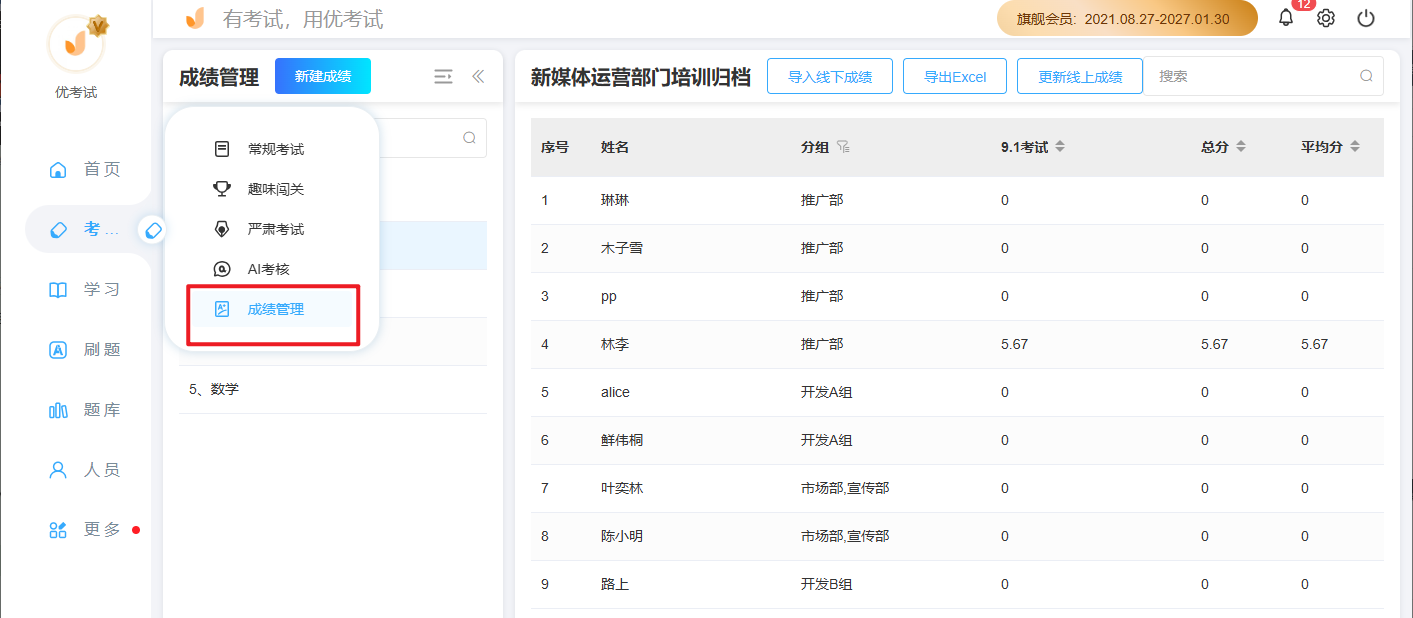Open the notification bell icon
Viewport: 1413px width, 618px height.
coord(1286,18)
